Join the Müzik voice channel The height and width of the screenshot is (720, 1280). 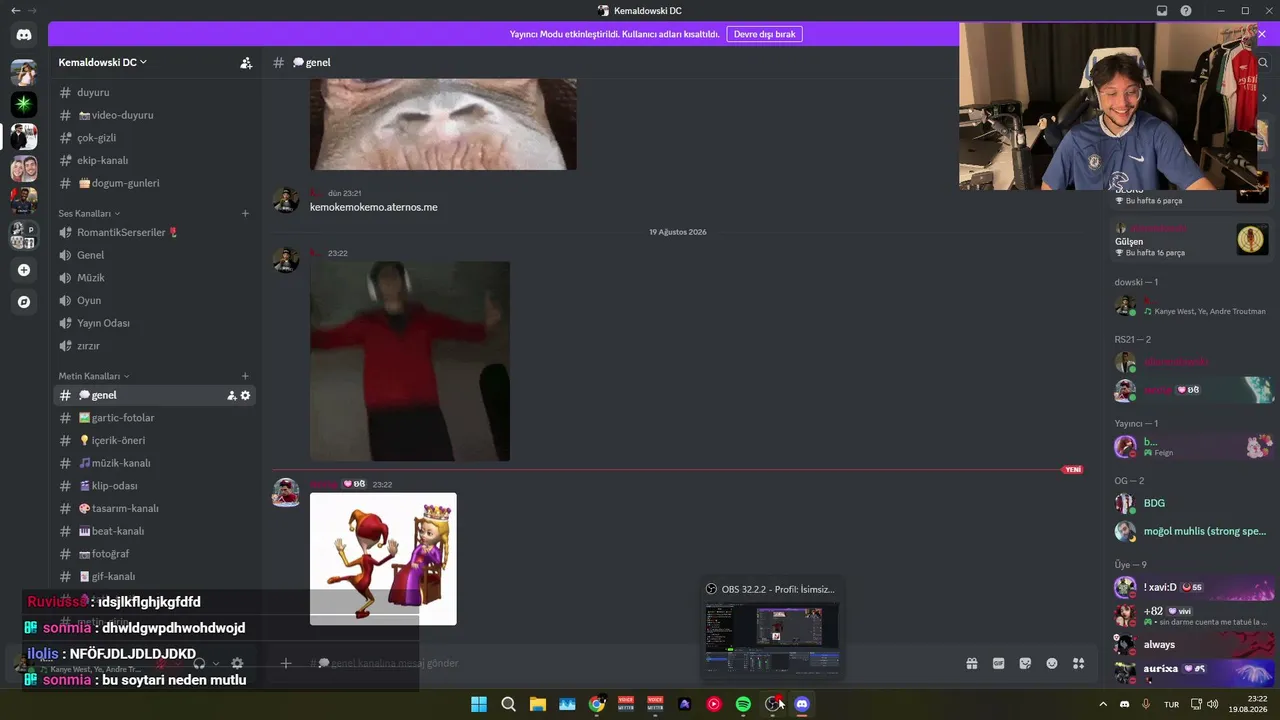coord(155,278)
